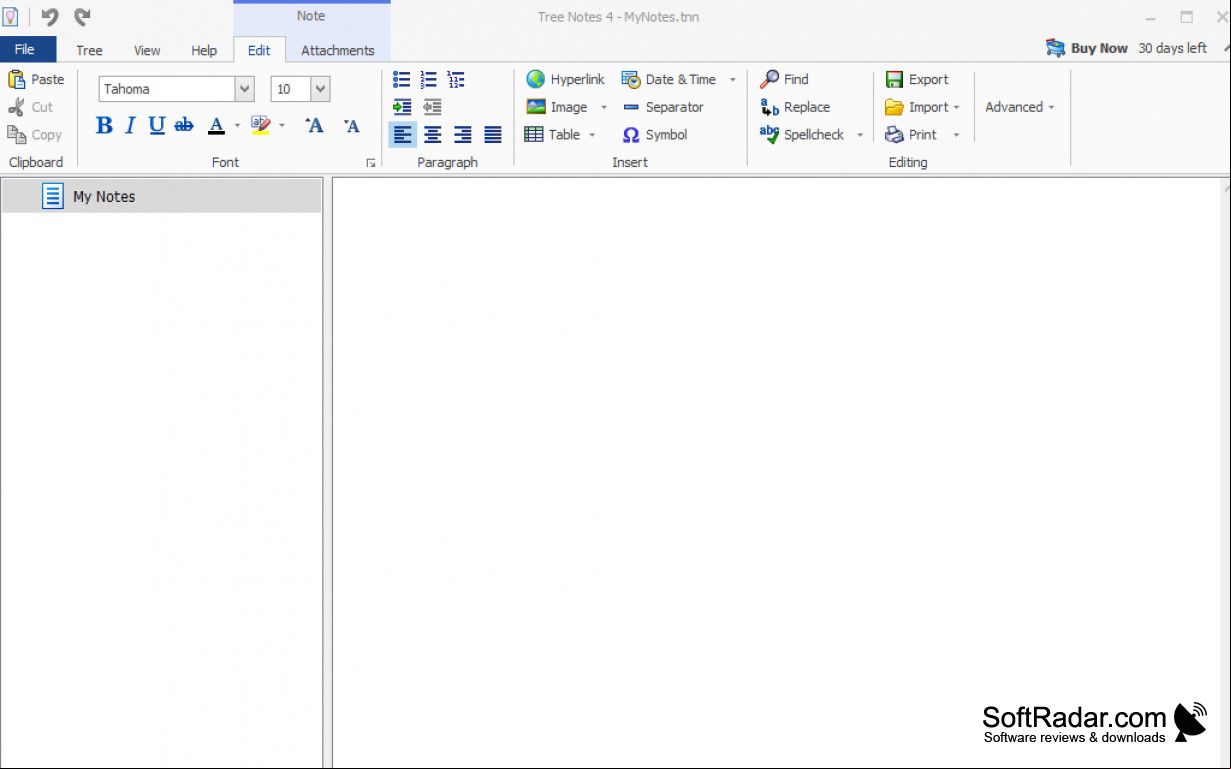Switch to the View ribbon tab
The image size is (1231, 769).
[x=147, y=50]
